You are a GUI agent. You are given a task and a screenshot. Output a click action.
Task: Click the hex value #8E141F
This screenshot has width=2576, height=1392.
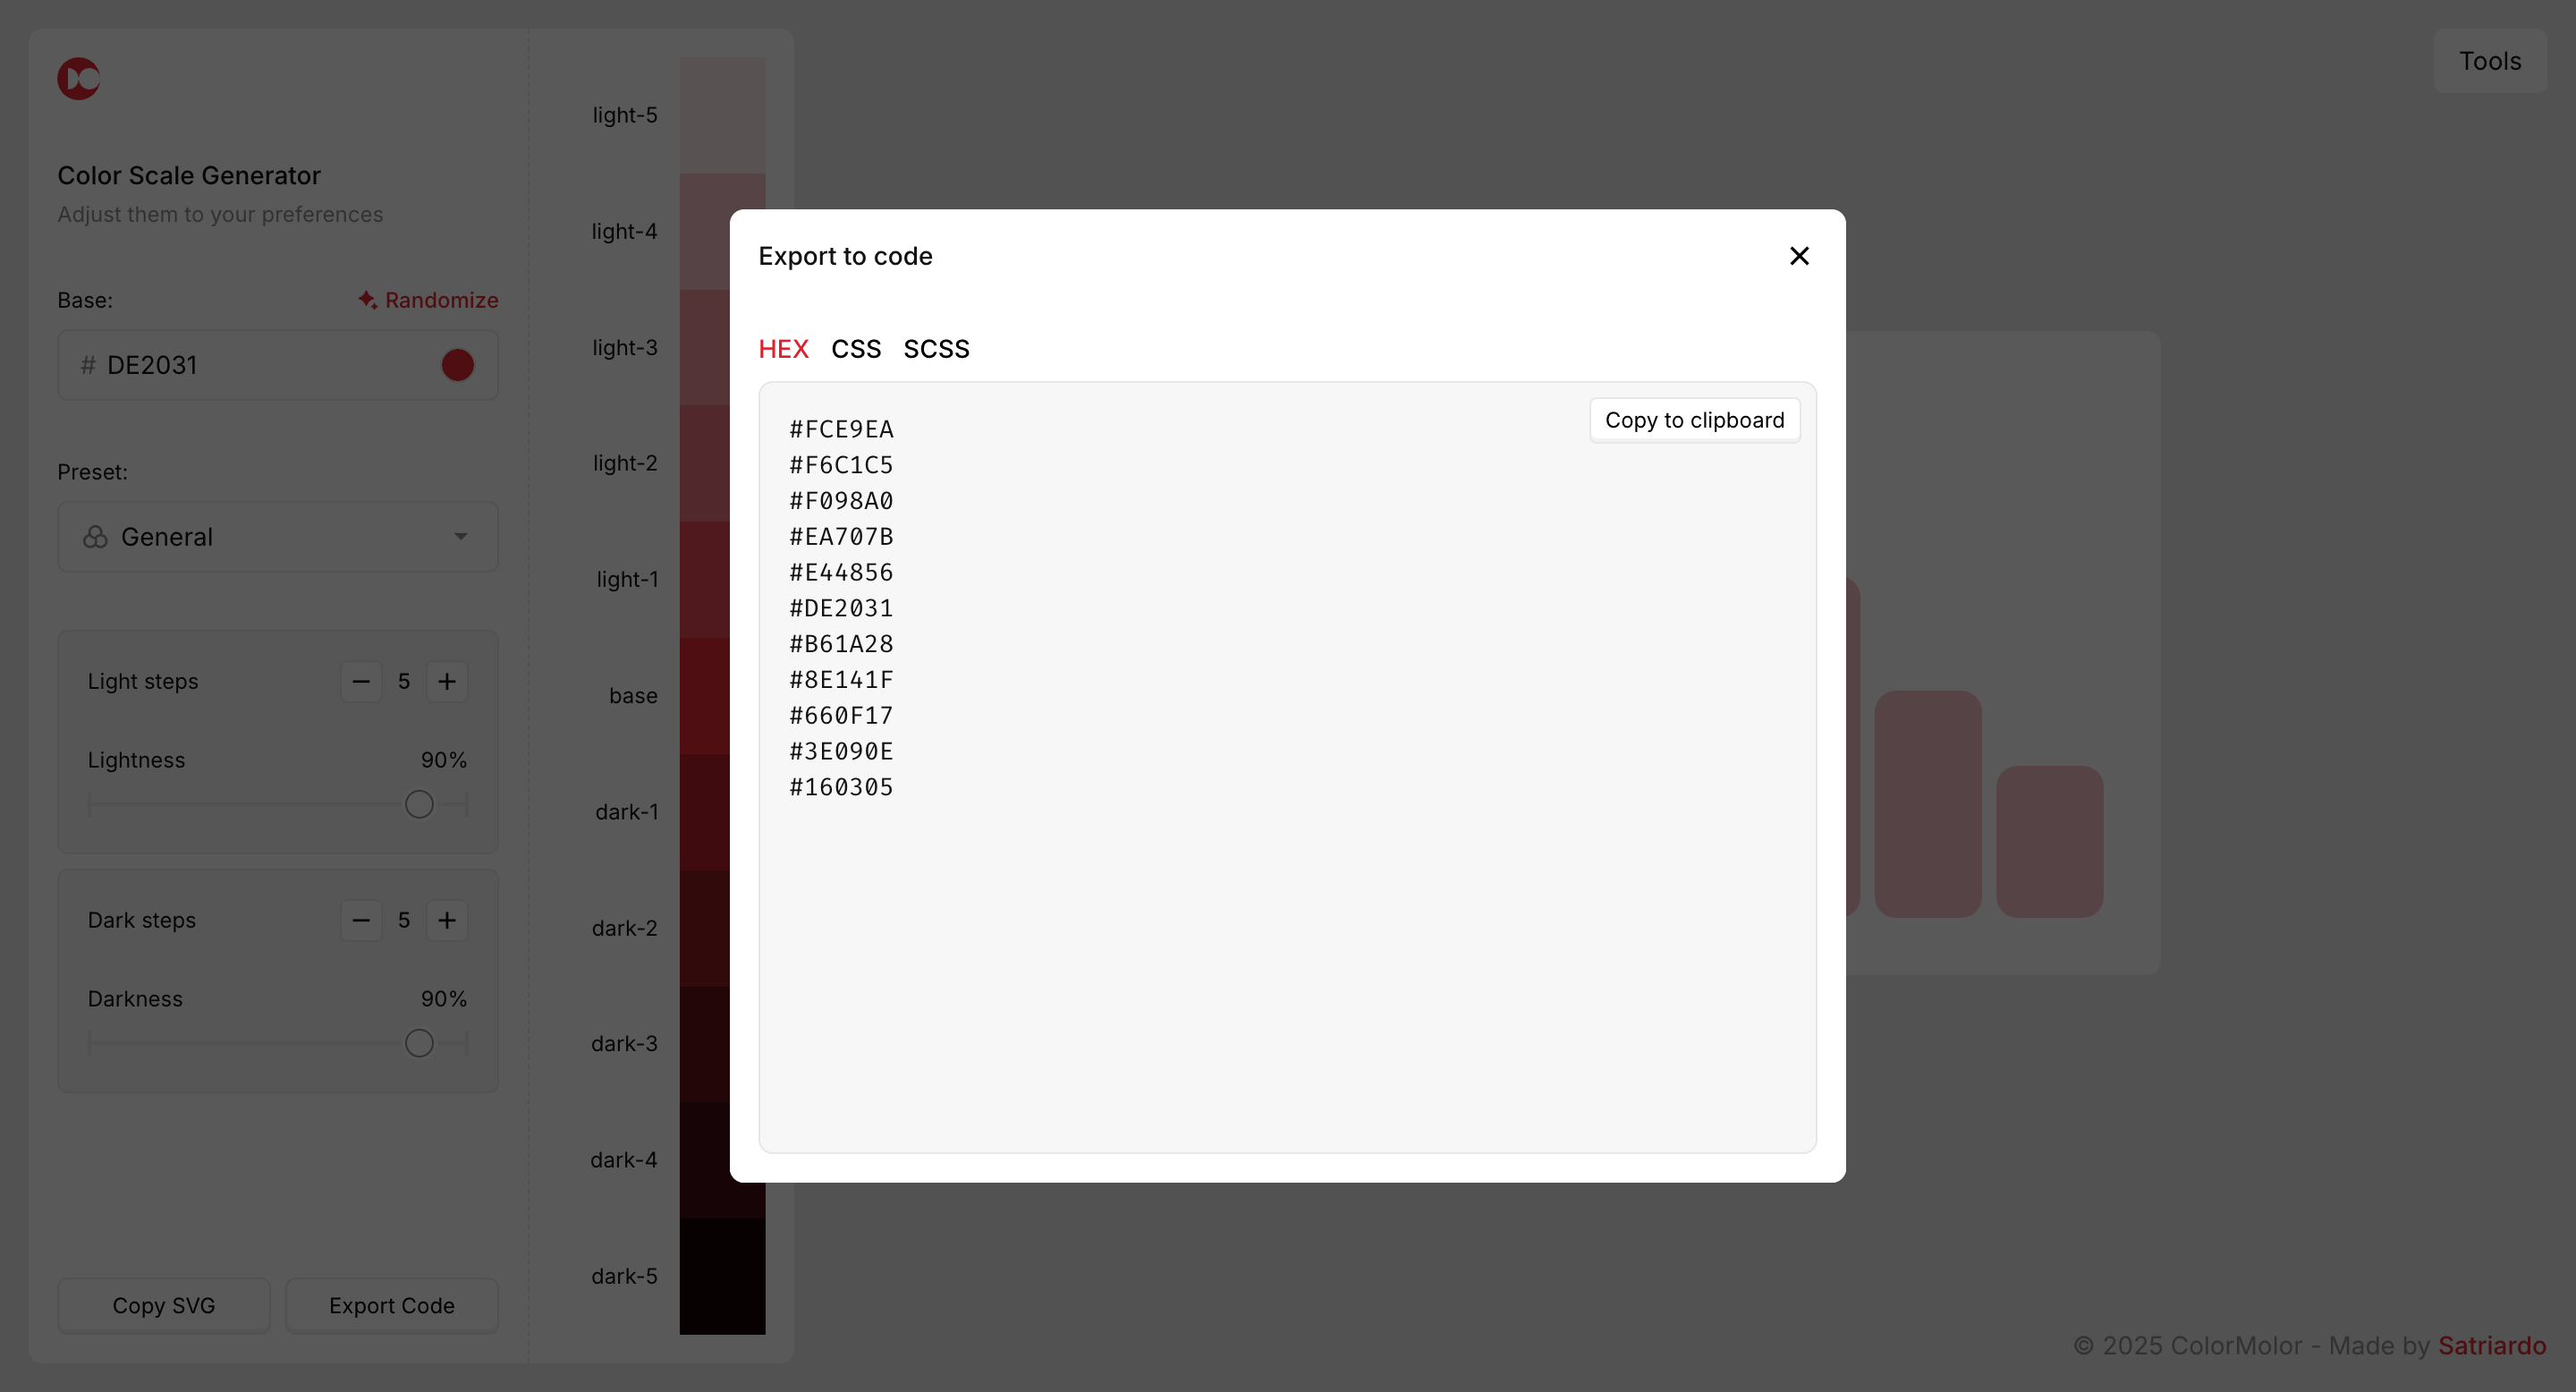click(x=841, y=680)
